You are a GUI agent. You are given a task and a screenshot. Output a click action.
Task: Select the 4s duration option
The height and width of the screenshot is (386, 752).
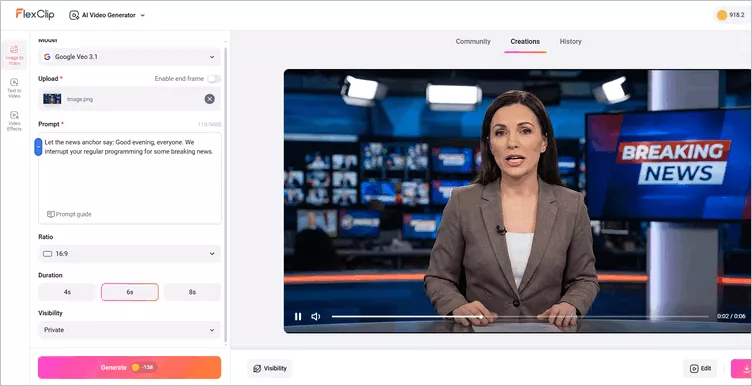(x=67, y=292)
